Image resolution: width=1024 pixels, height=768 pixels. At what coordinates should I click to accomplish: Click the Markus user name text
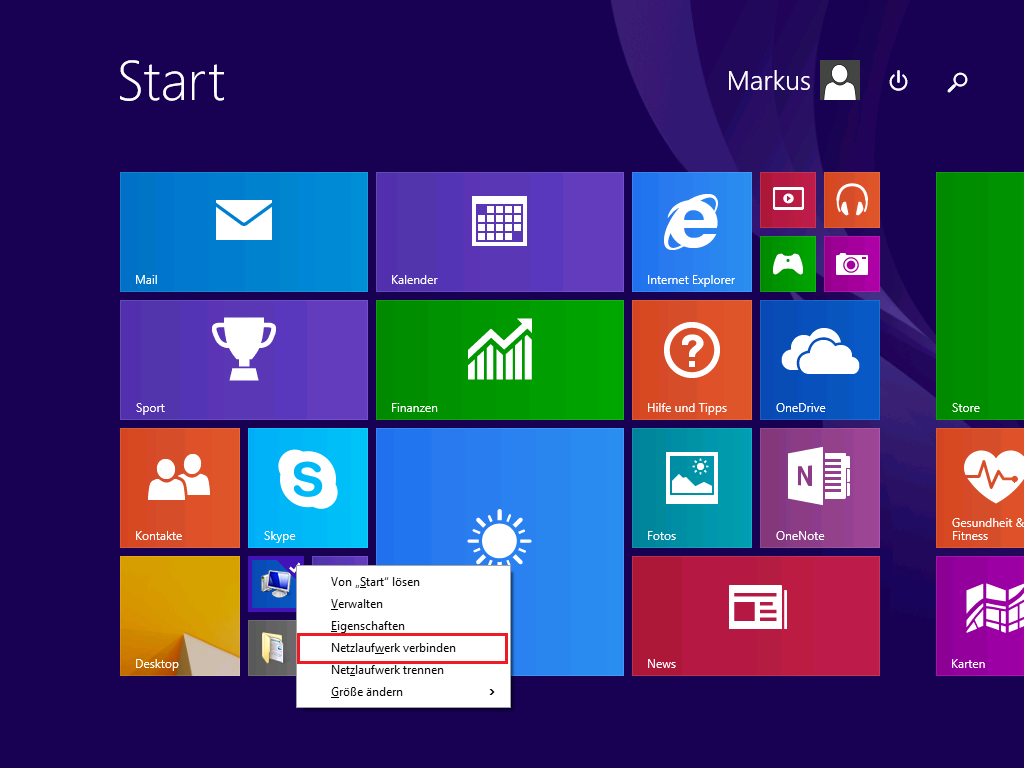pos(769,81)
